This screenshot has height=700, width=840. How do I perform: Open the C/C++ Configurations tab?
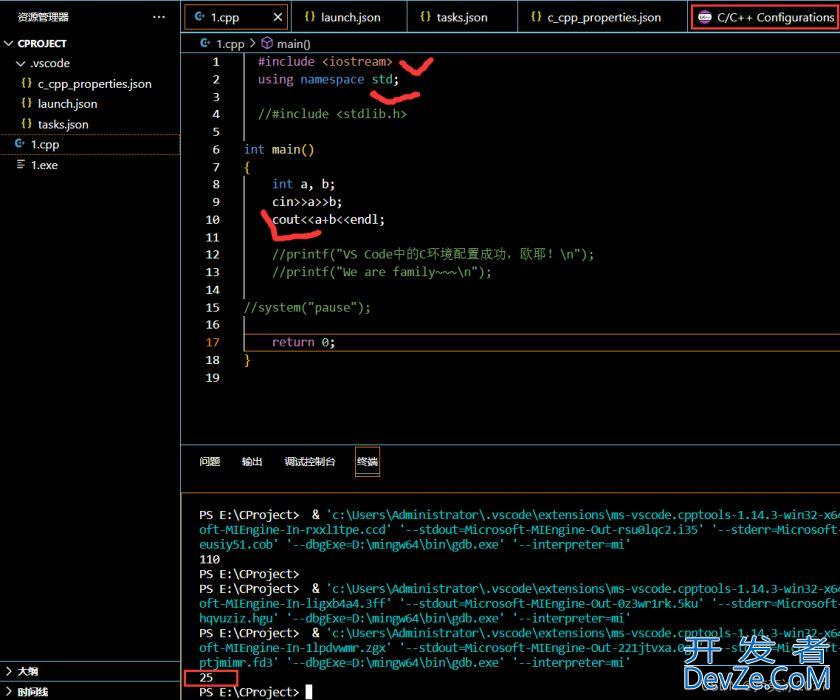[766, 17]
